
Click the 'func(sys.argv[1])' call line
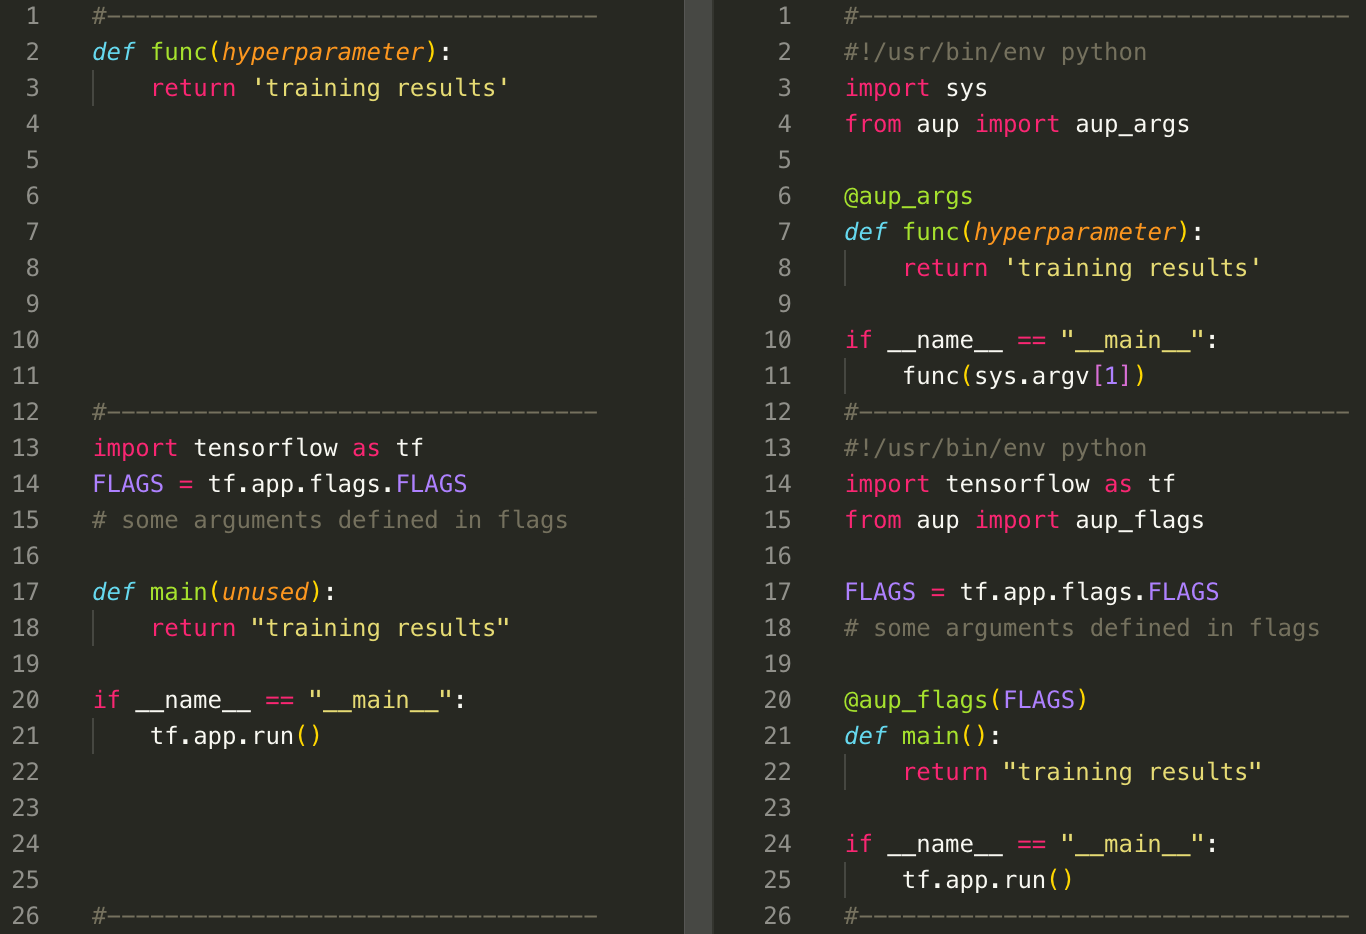click(1024, 376)
